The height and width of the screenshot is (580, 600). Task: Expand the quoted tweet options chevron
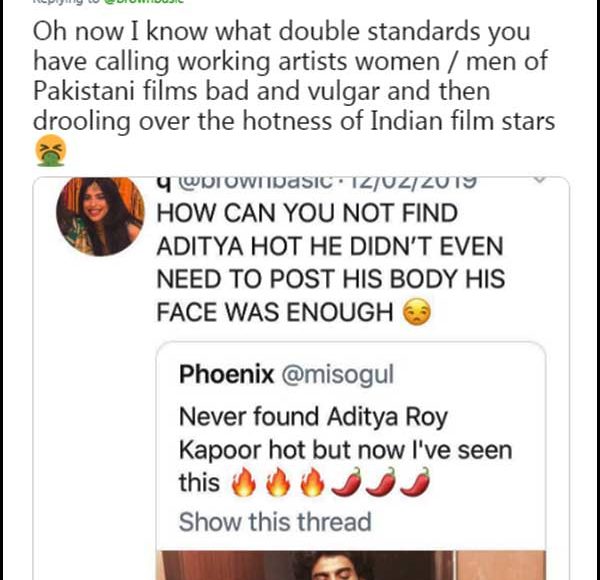click(540, 183)
